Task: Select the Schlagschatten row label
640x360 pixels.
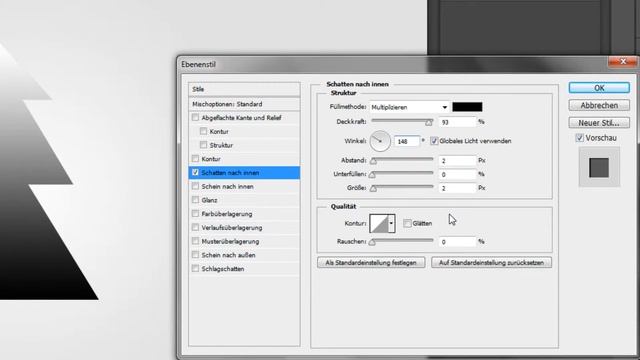Action: tap(223, 269)
